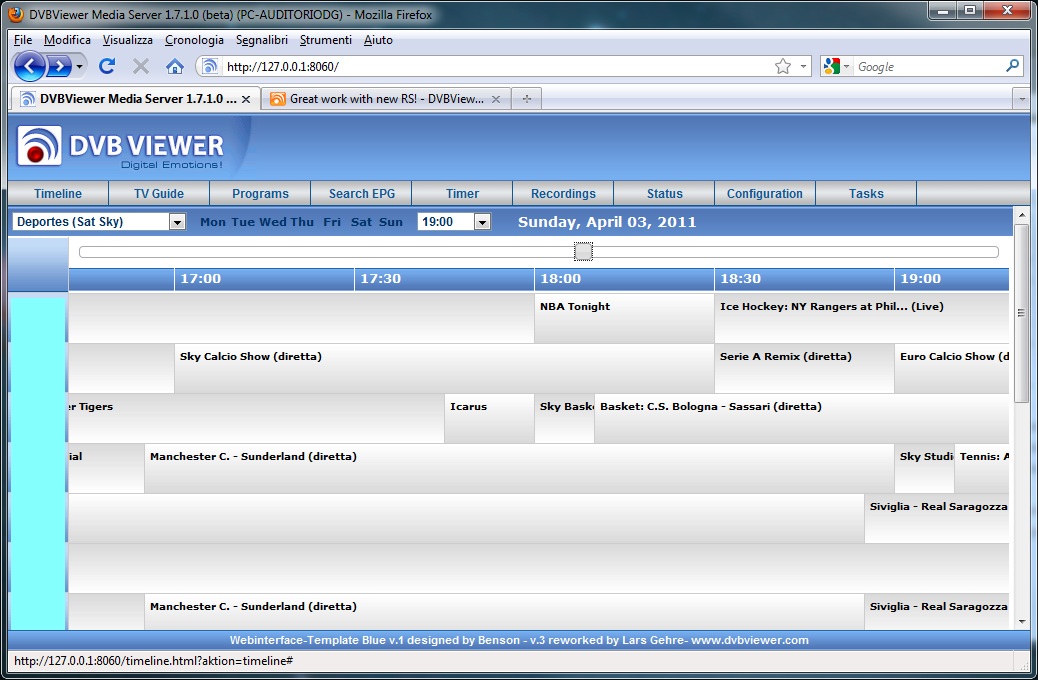The width and height of the screenshot is (1038, 680).
Task: Open a new browser tab
Action: pyautogui.click(x=527, y=99)
